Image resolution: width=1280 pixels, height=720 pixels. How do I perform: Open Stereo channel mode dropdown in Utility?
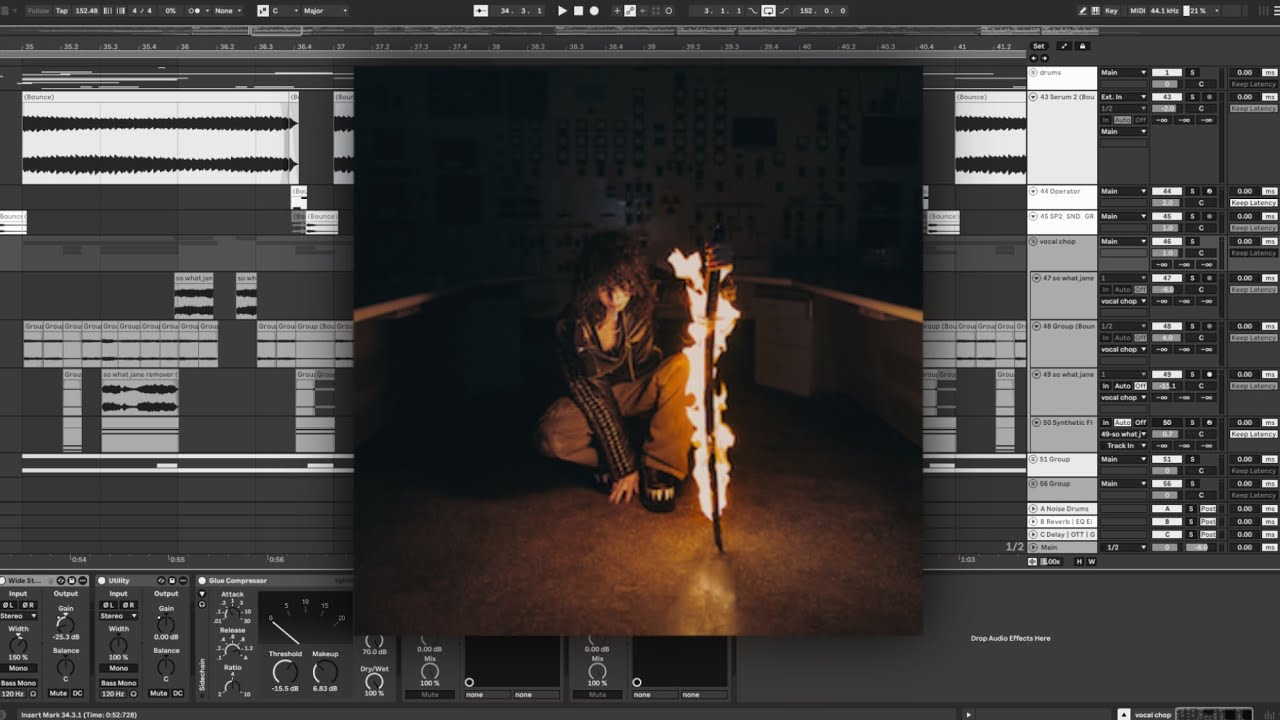tap(118, 616)
